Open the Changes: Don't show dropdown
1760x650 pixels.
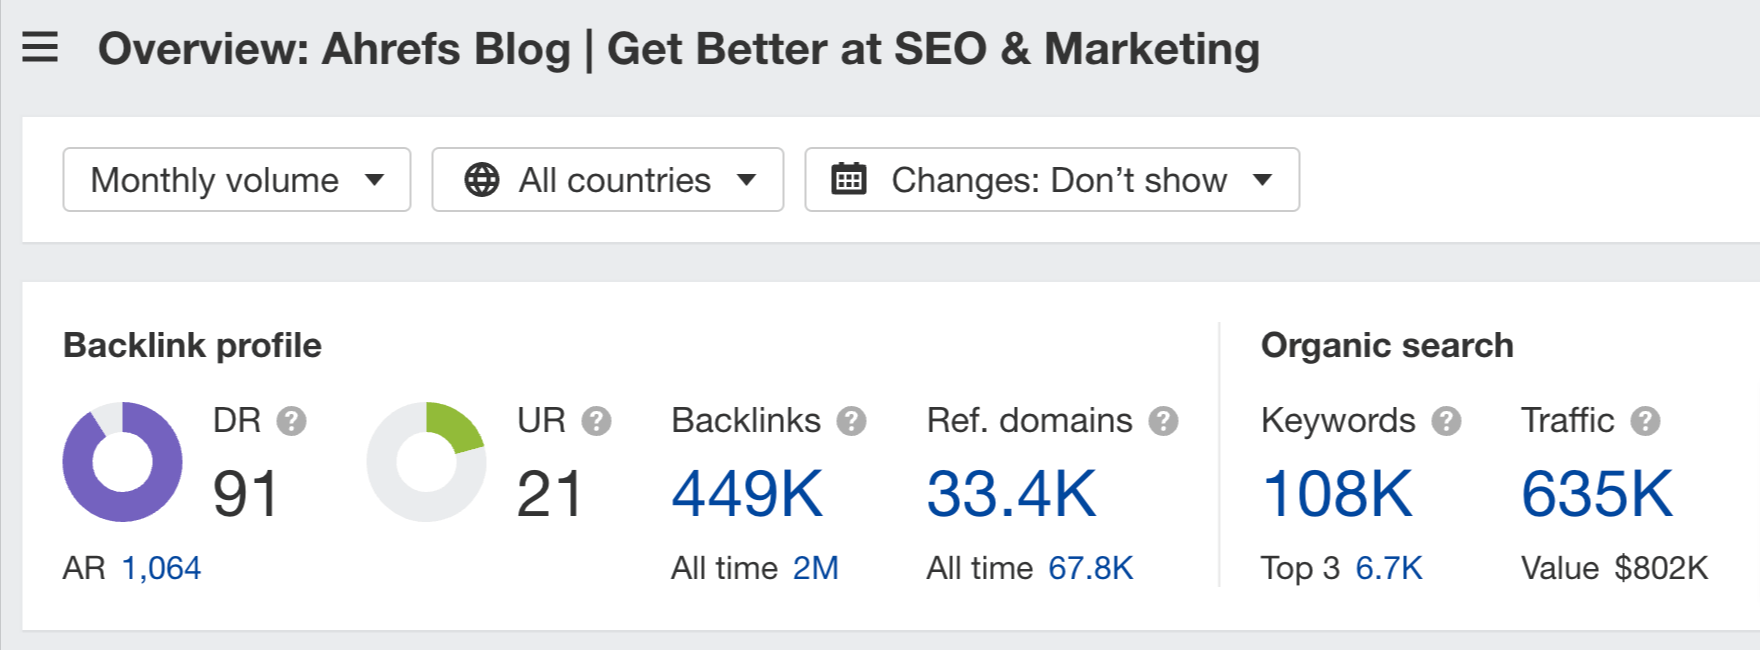click(1050, 180)
